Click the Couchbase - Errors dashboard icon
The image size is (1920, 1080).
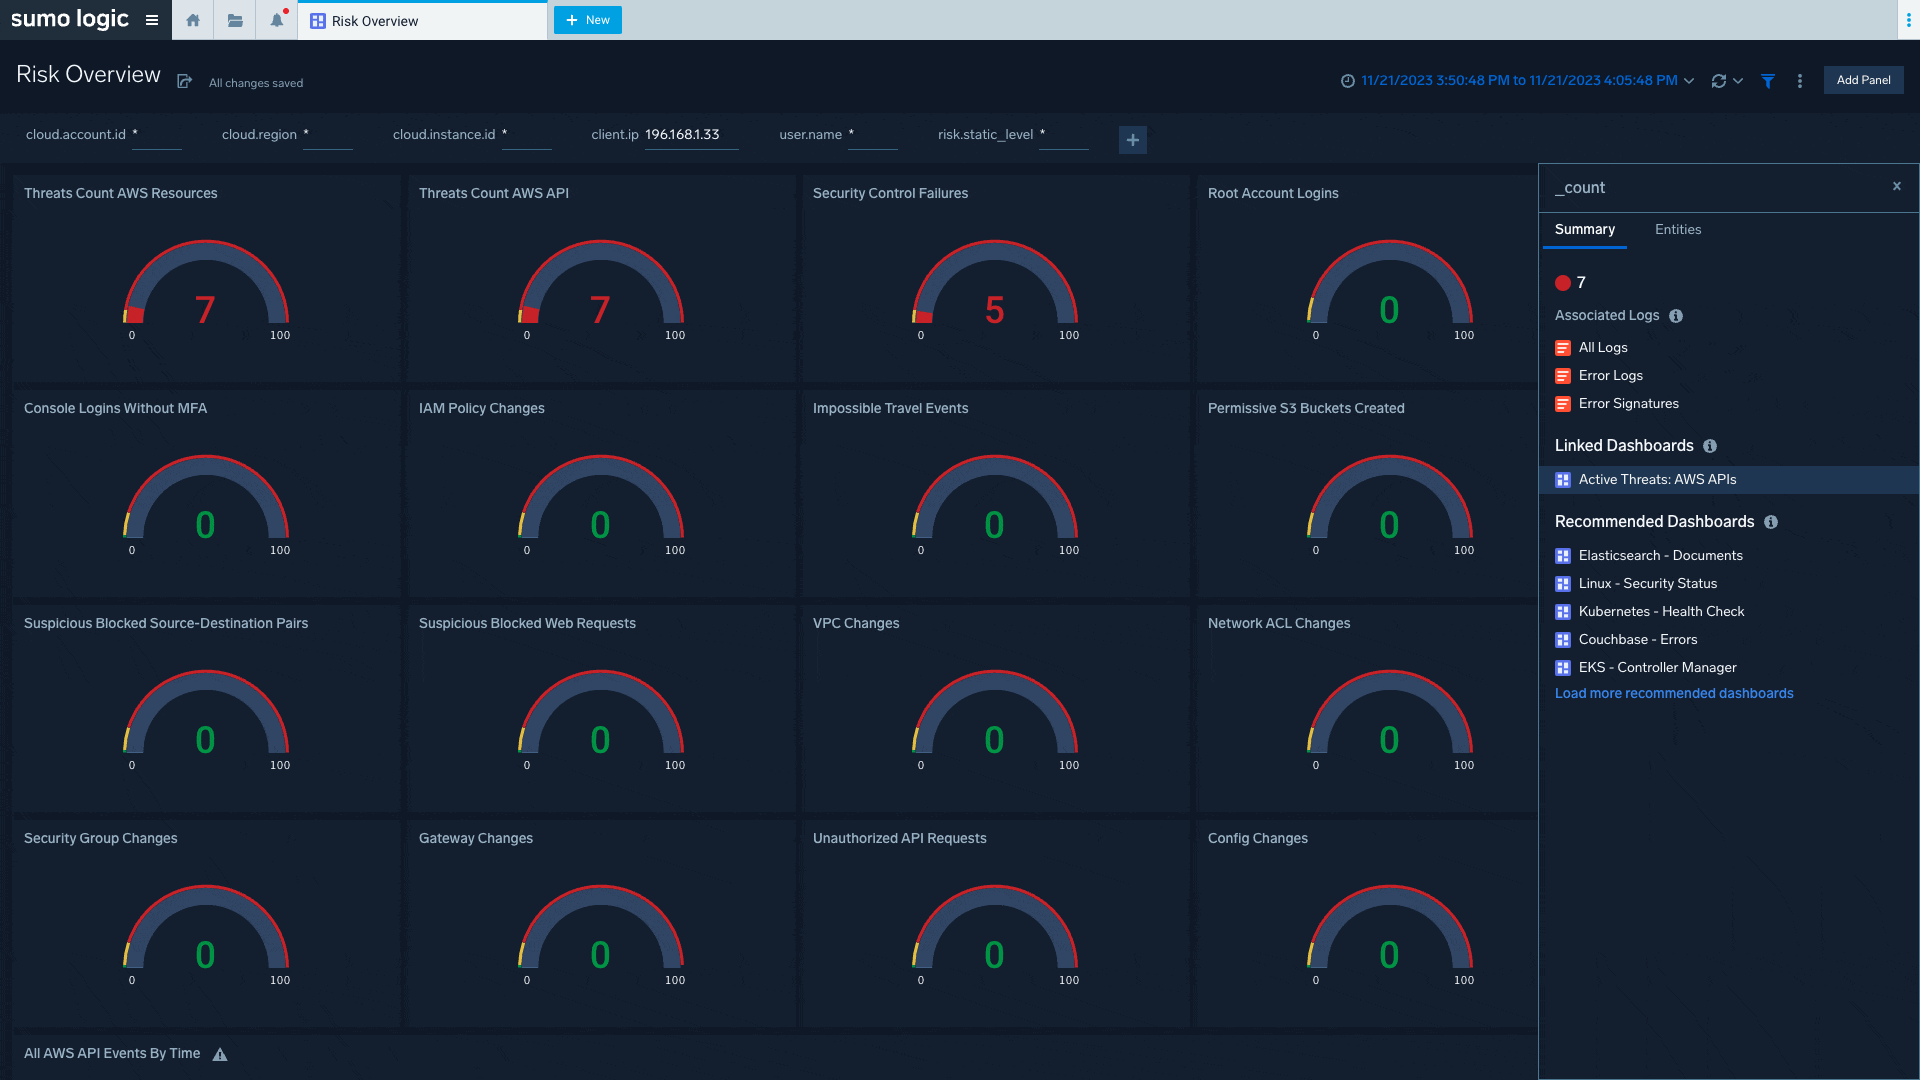point(1563,640)
